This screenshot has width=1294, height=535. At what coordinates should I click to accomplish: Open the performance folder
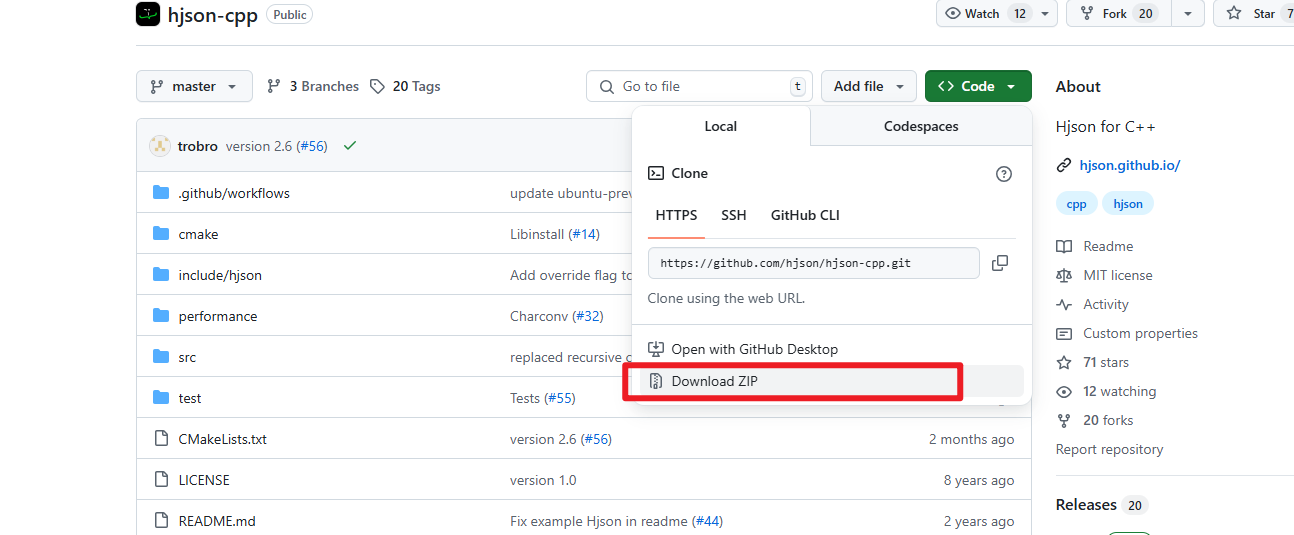pos(218,316)
